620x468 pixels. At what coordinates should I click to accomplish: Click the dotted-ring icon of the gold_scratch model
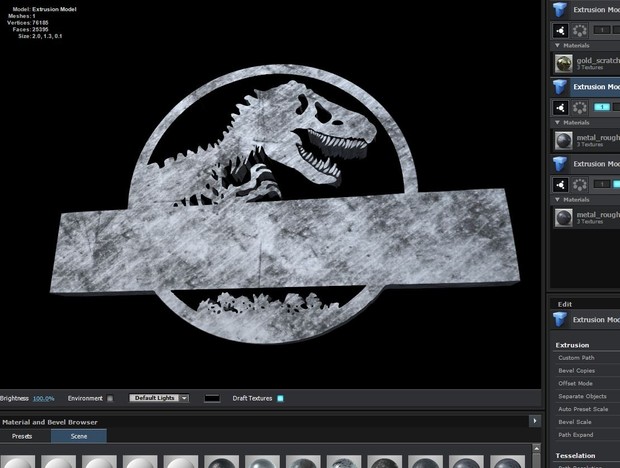[580, 30]
